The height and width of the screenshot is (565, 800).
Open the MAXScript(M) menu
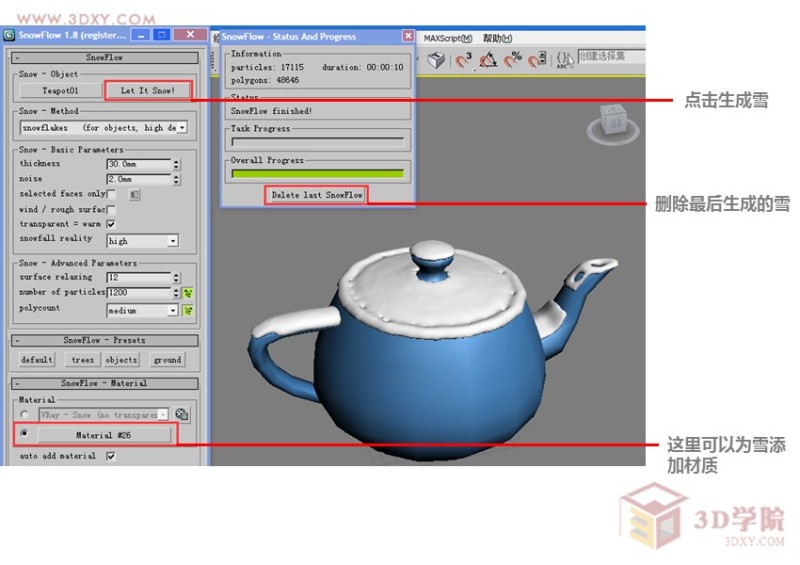coord(447,38)
